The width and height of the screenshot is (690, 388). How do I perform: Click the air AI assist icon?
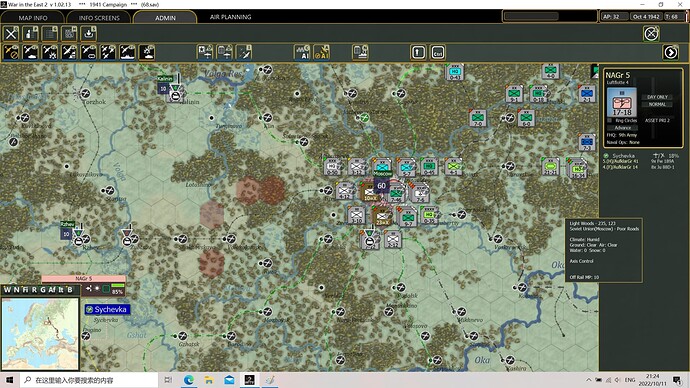(302, 52)
